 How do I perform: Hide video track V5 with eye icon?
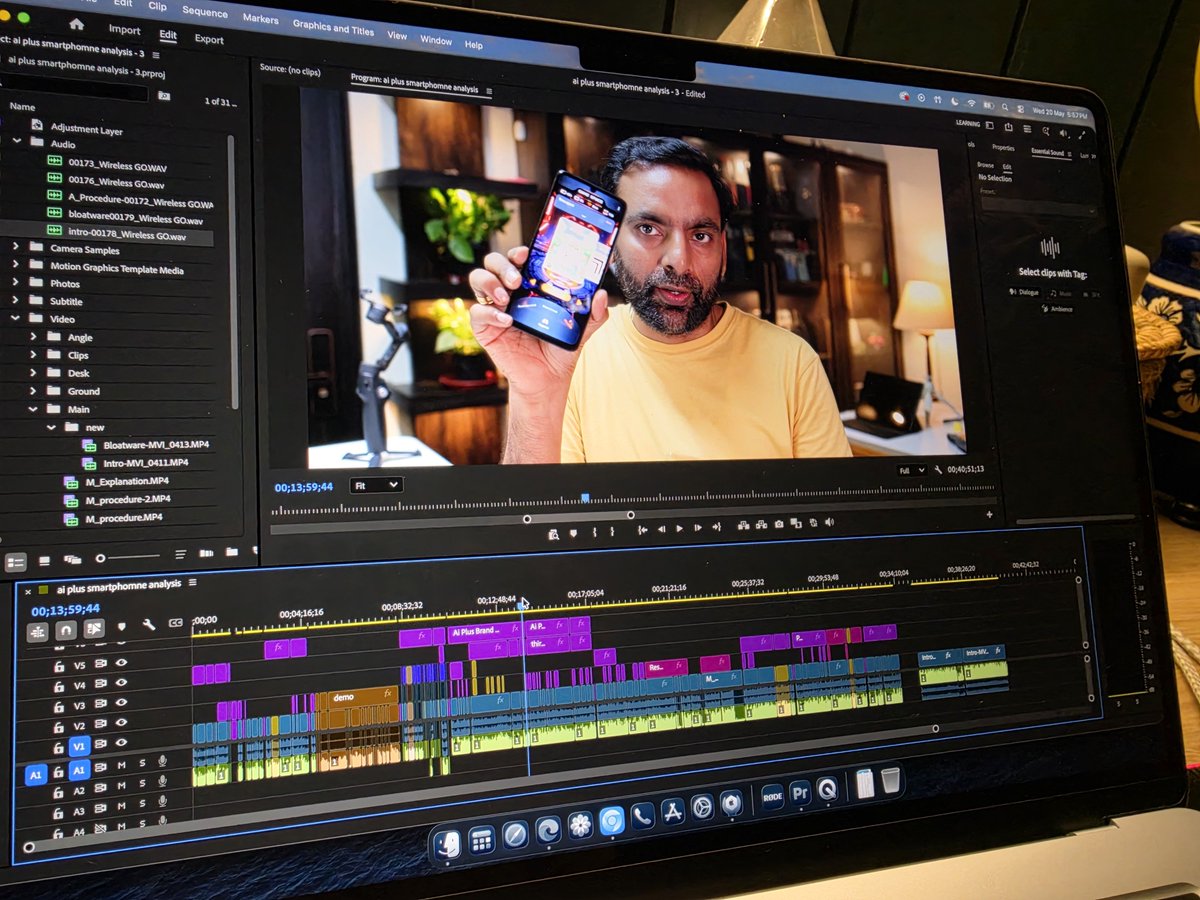(x=122, y=662)
